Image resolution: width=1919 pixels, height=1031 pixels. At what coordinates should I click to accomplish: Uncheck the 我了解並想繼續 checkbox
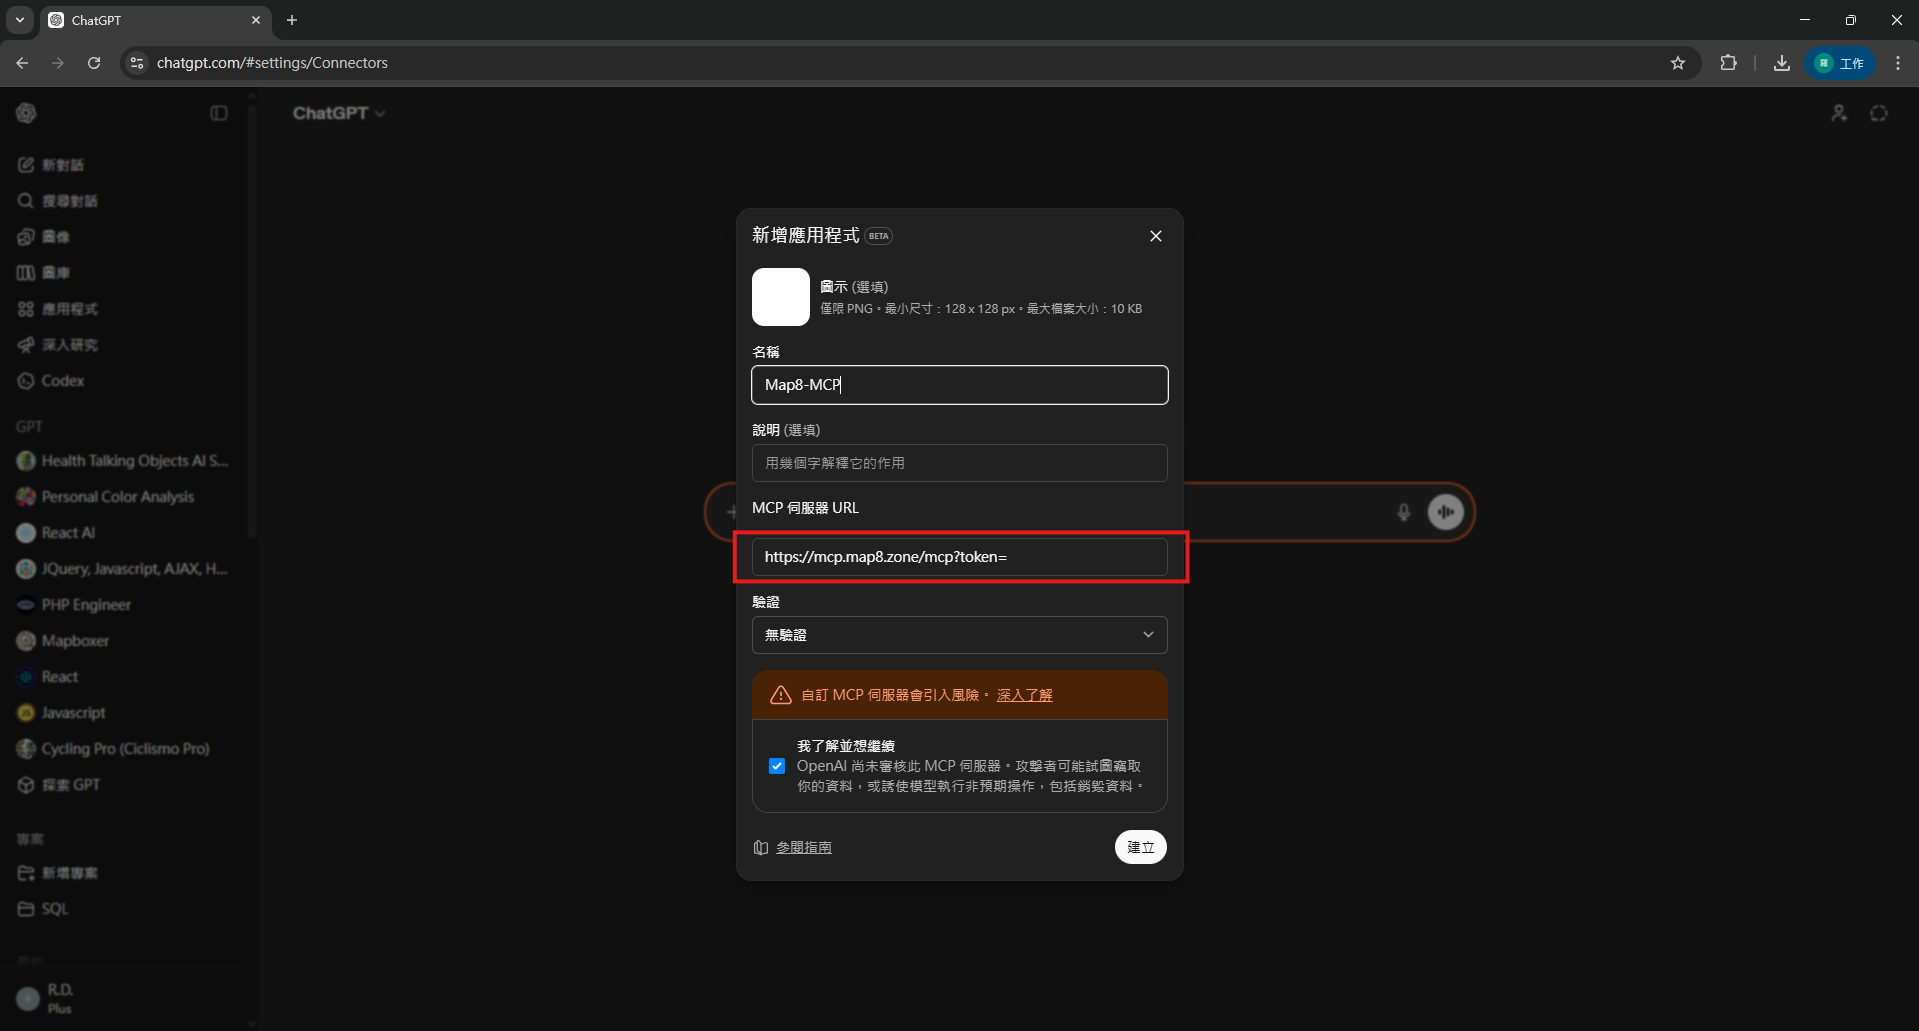click(777, 766)
